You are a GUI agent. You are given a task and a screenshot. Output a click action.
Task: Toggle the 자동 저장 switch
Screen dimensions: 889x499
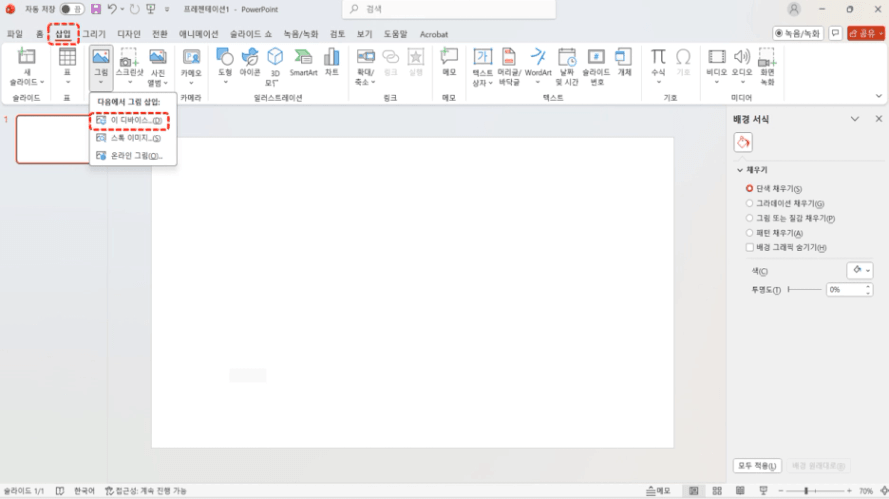[72, 9]
